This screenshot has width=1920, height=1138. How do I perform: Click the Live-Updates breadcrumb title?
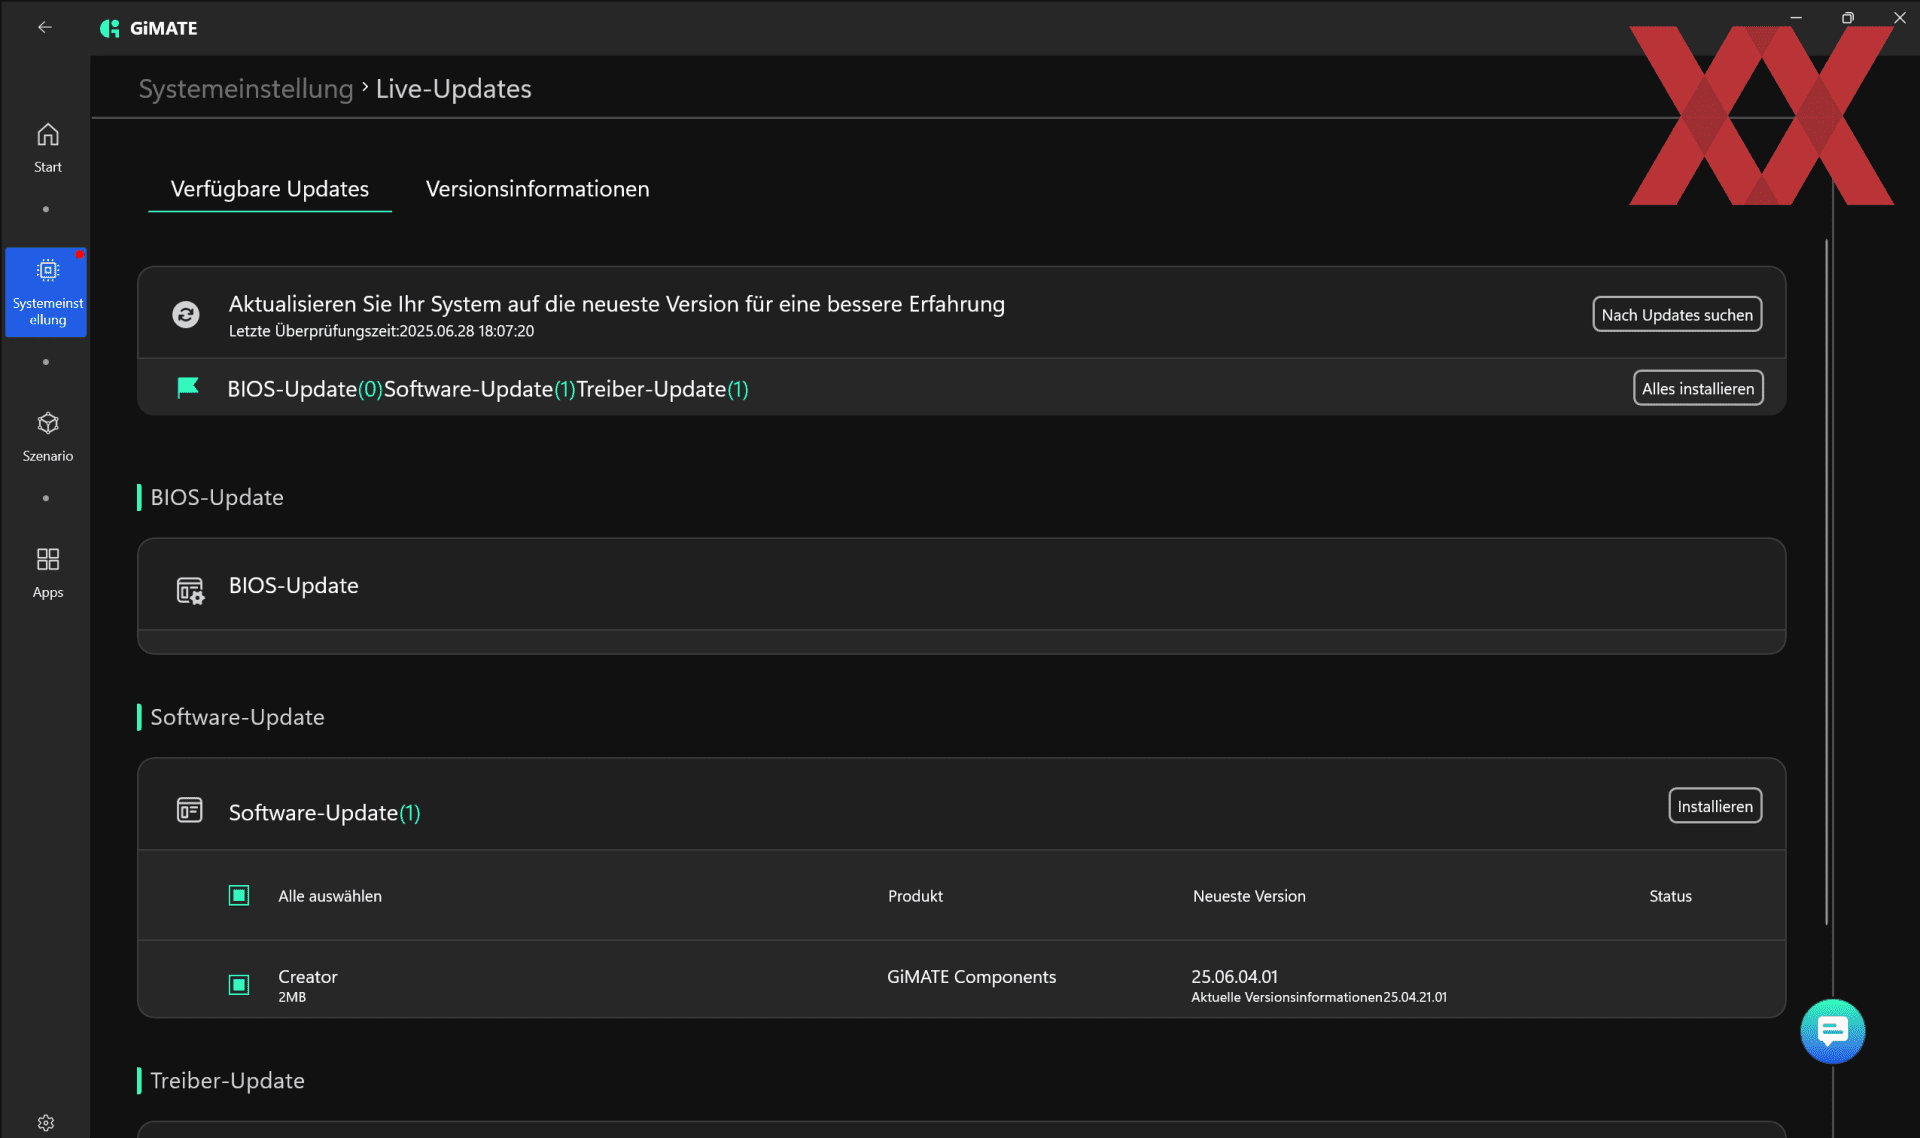(453, 89)
